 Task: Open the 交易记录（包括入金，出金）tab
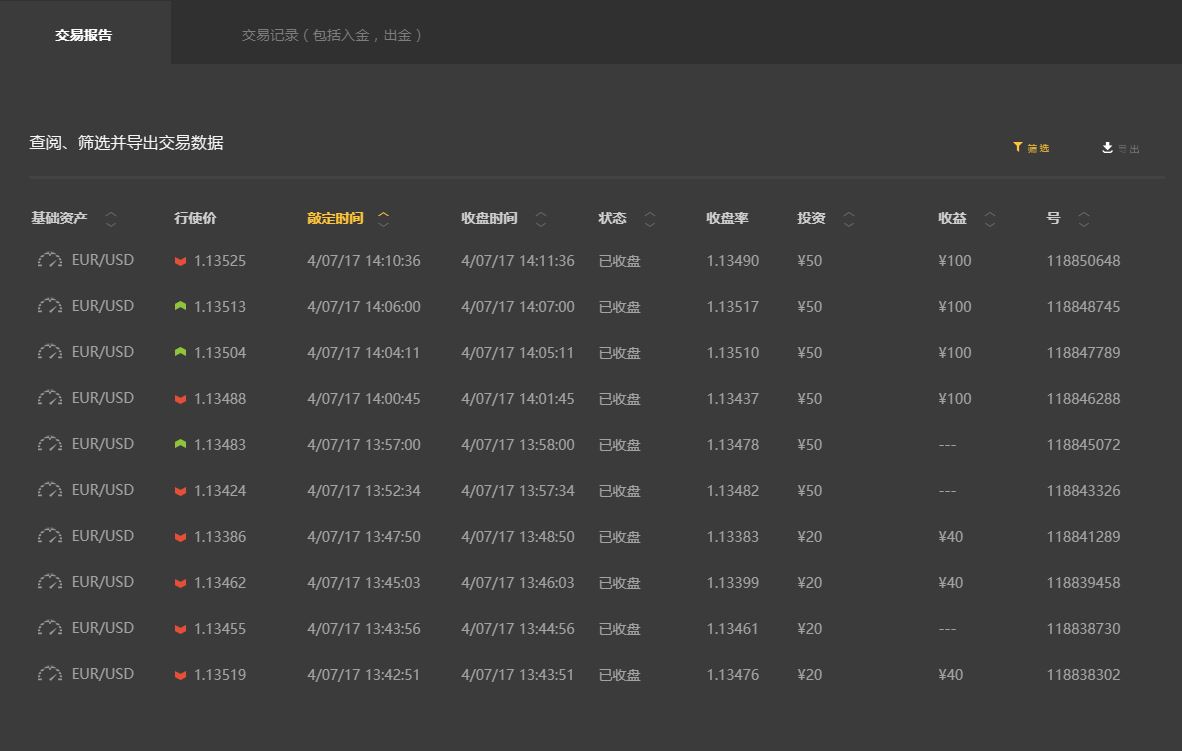coord(331,35)
